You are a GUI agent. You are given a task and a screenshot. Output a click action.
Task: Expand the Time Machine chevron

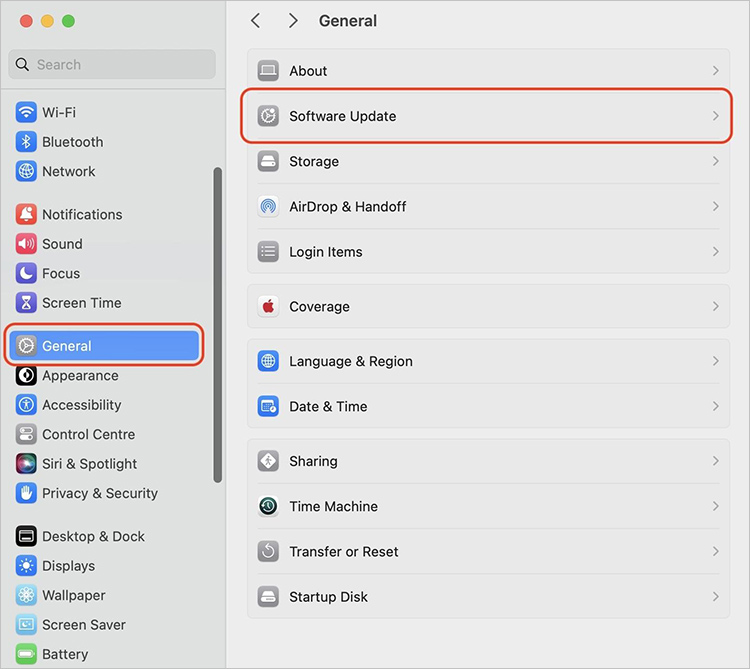pyautogui.click(x=716, y=506)
